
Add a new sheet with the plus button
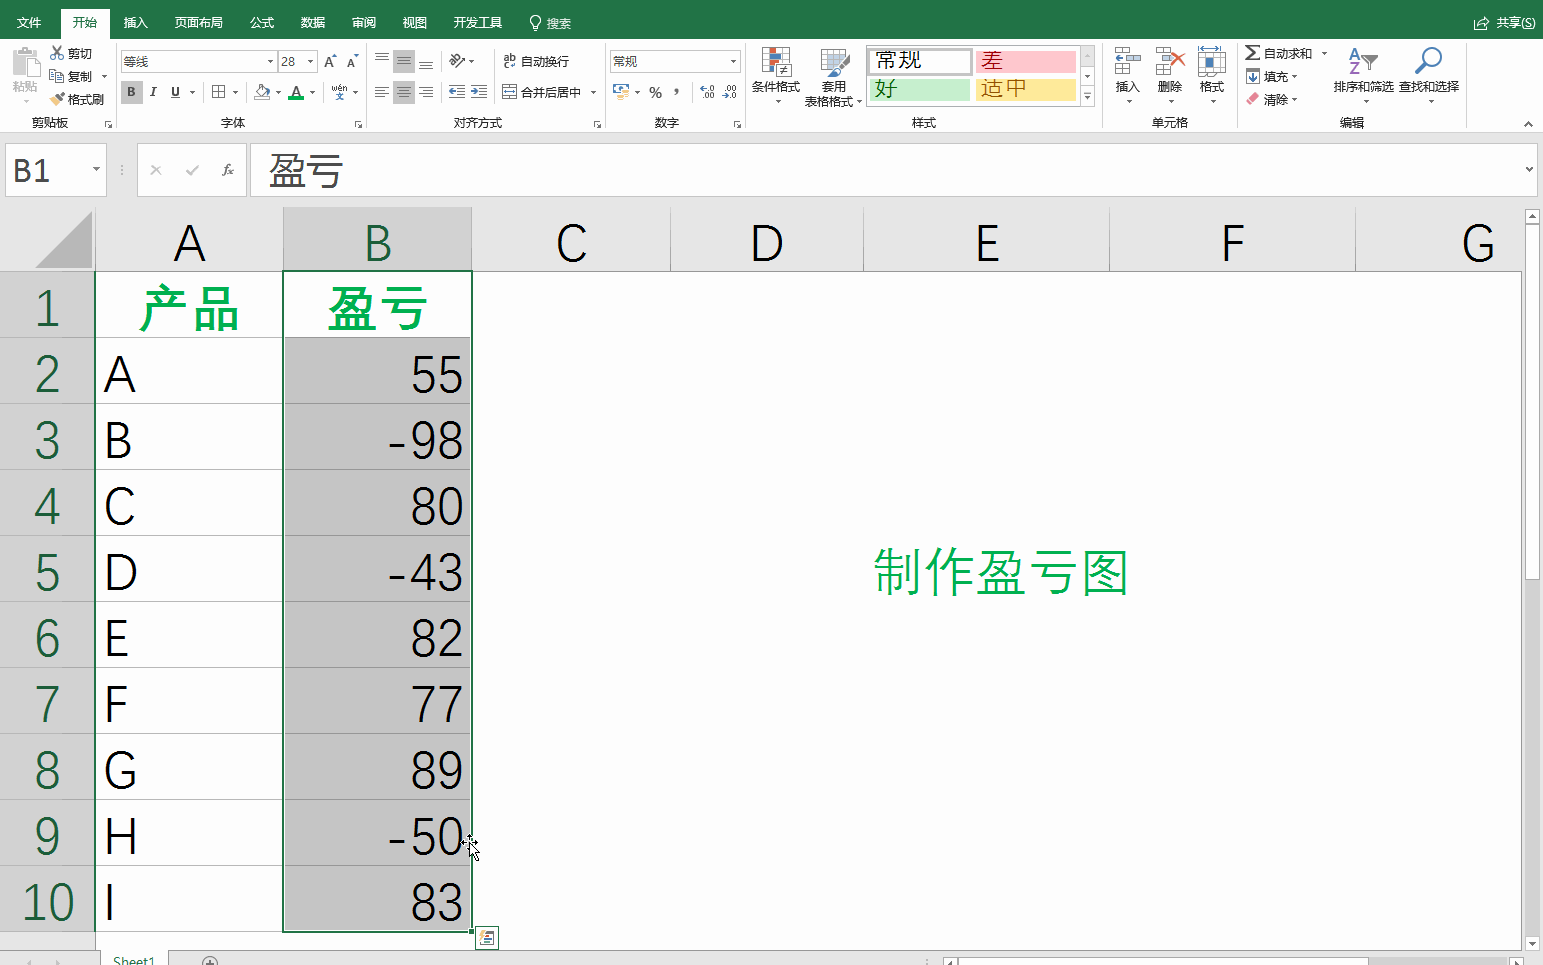(210, 960)
